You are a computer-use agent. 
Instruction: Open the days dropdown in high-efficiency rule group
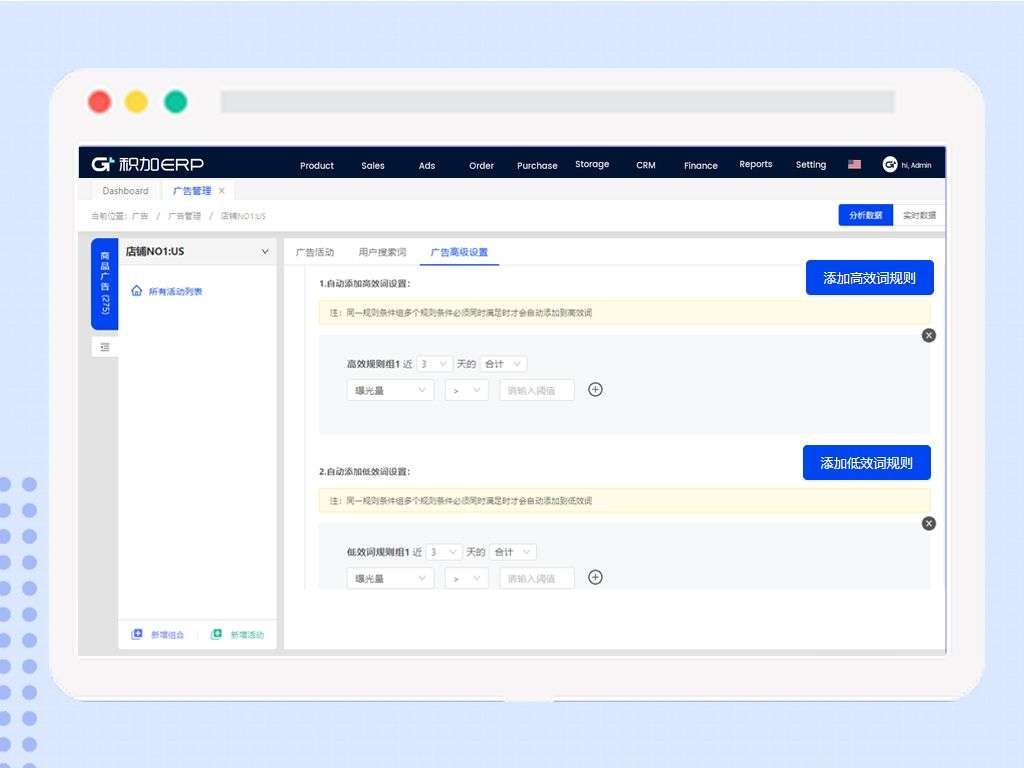434,364
